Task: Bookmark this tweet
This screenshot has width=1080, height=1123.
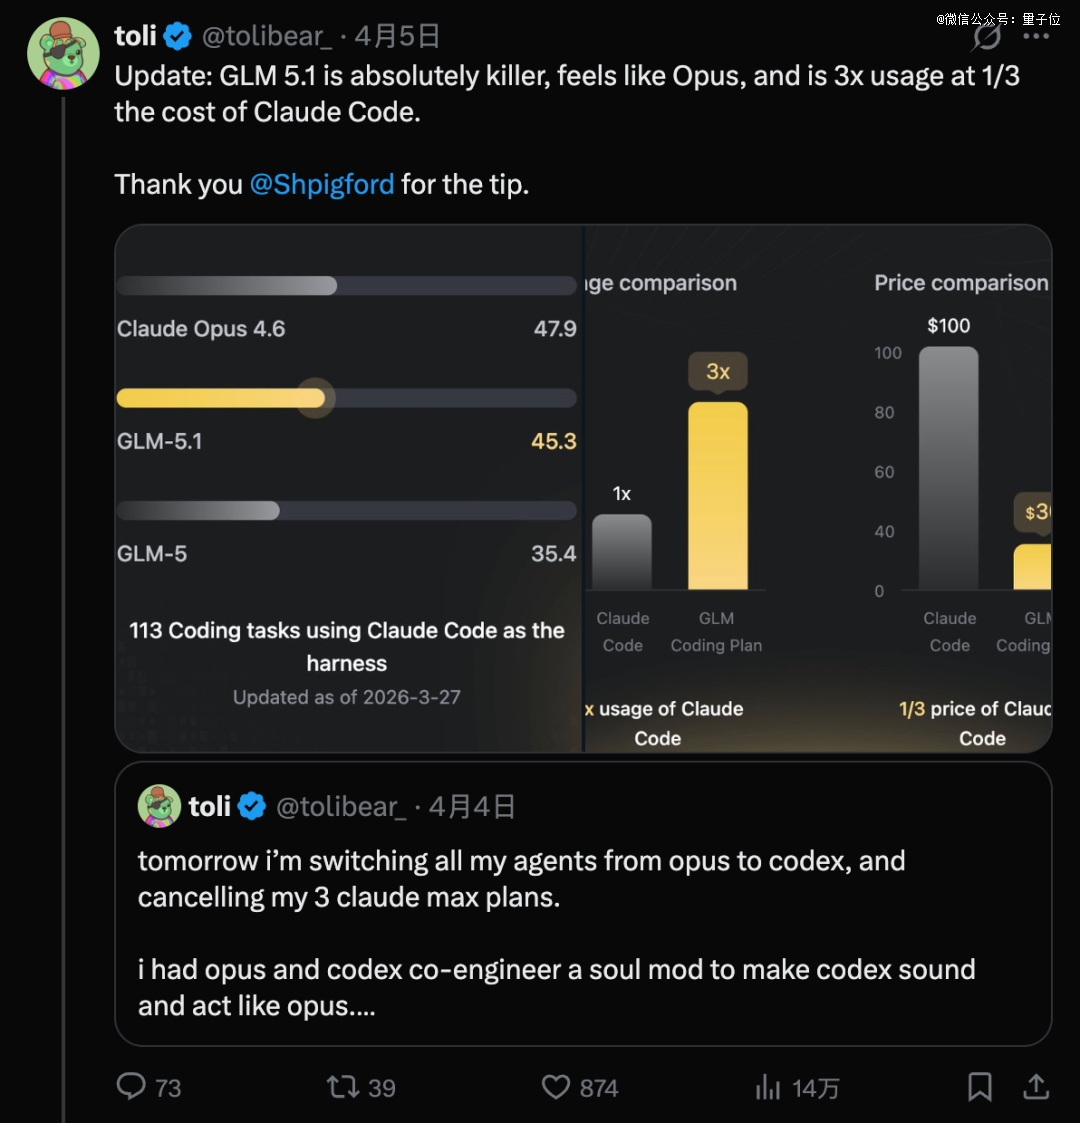Action: click(x=980, y=1086)
